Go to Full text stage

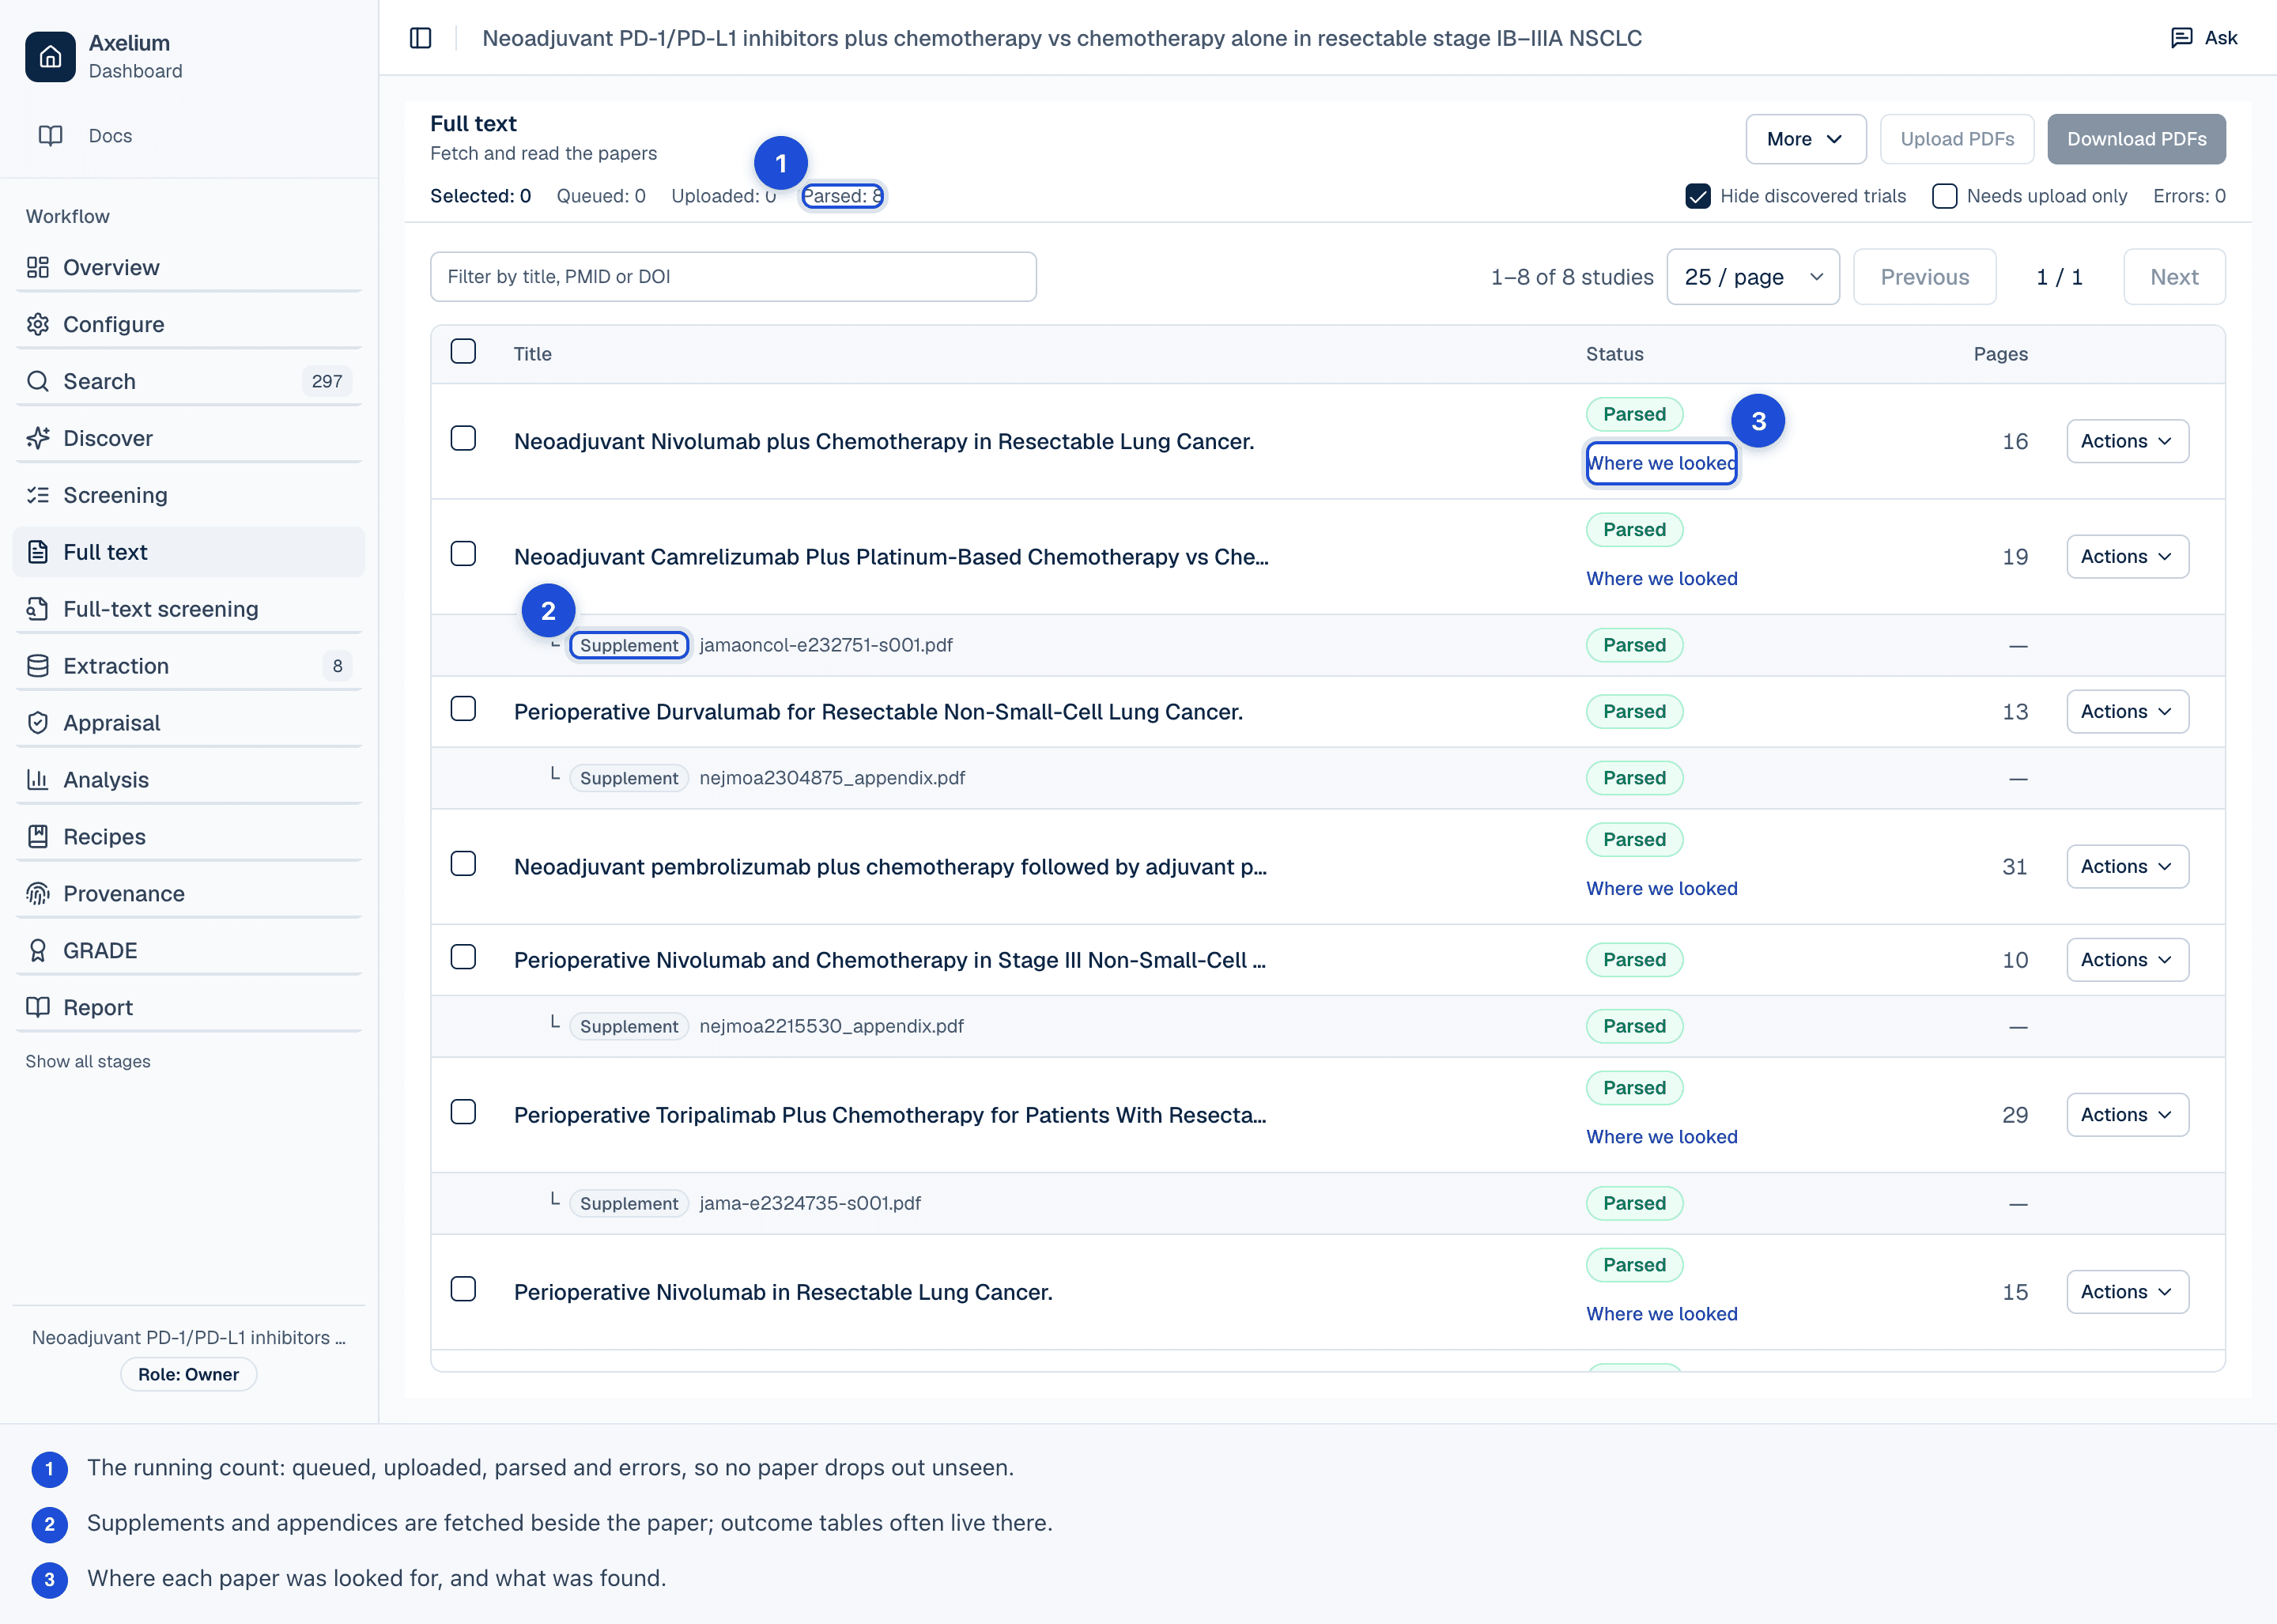pos(189,552)
